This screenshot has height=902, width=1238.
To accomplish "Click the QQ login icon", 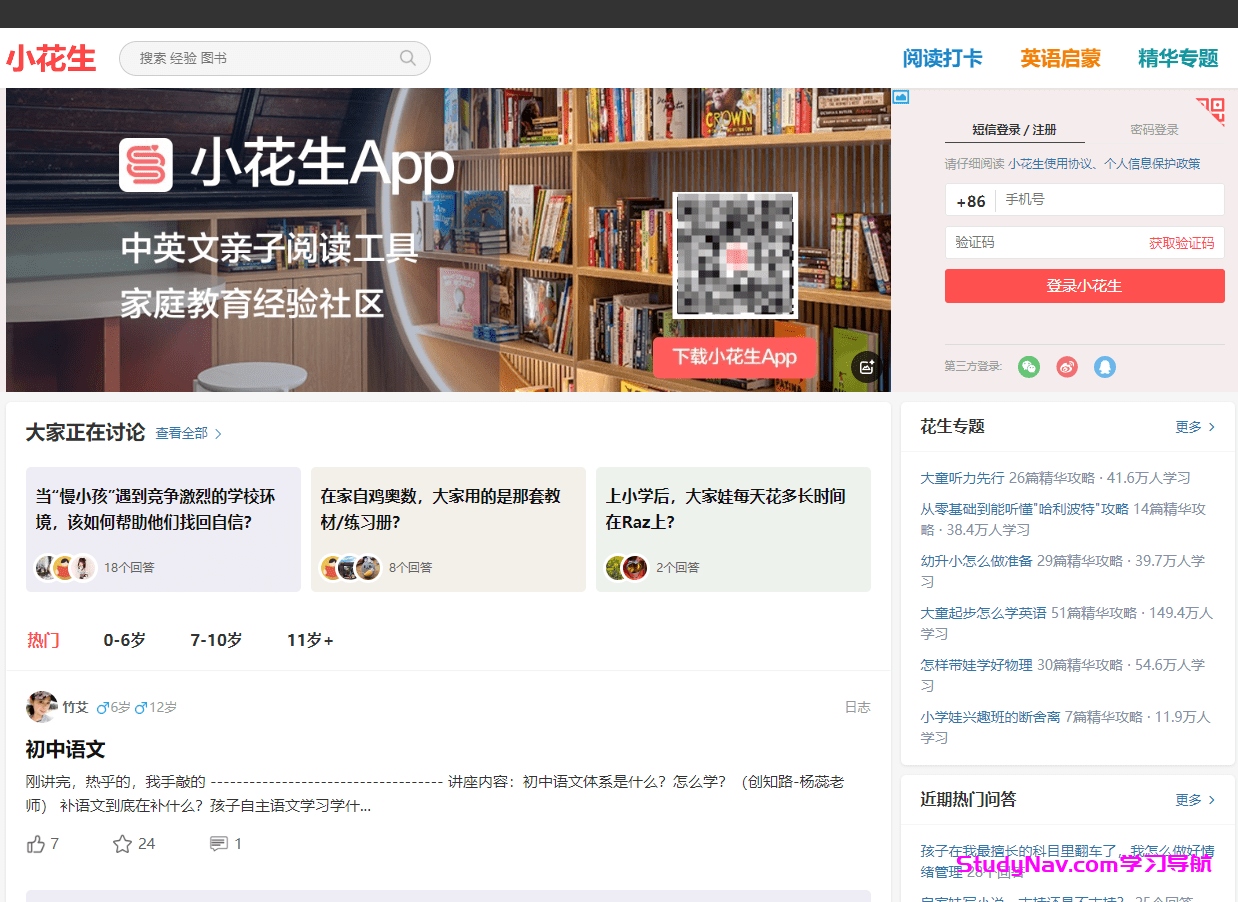I will [1104, 367].
